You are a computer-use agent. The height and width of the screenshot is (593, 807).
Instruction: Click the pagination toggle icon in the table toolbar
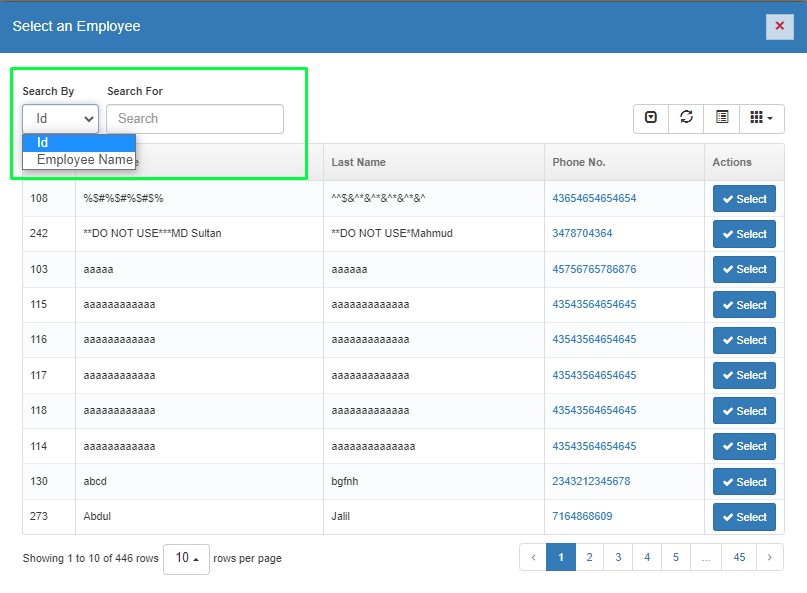coord(651,118)
